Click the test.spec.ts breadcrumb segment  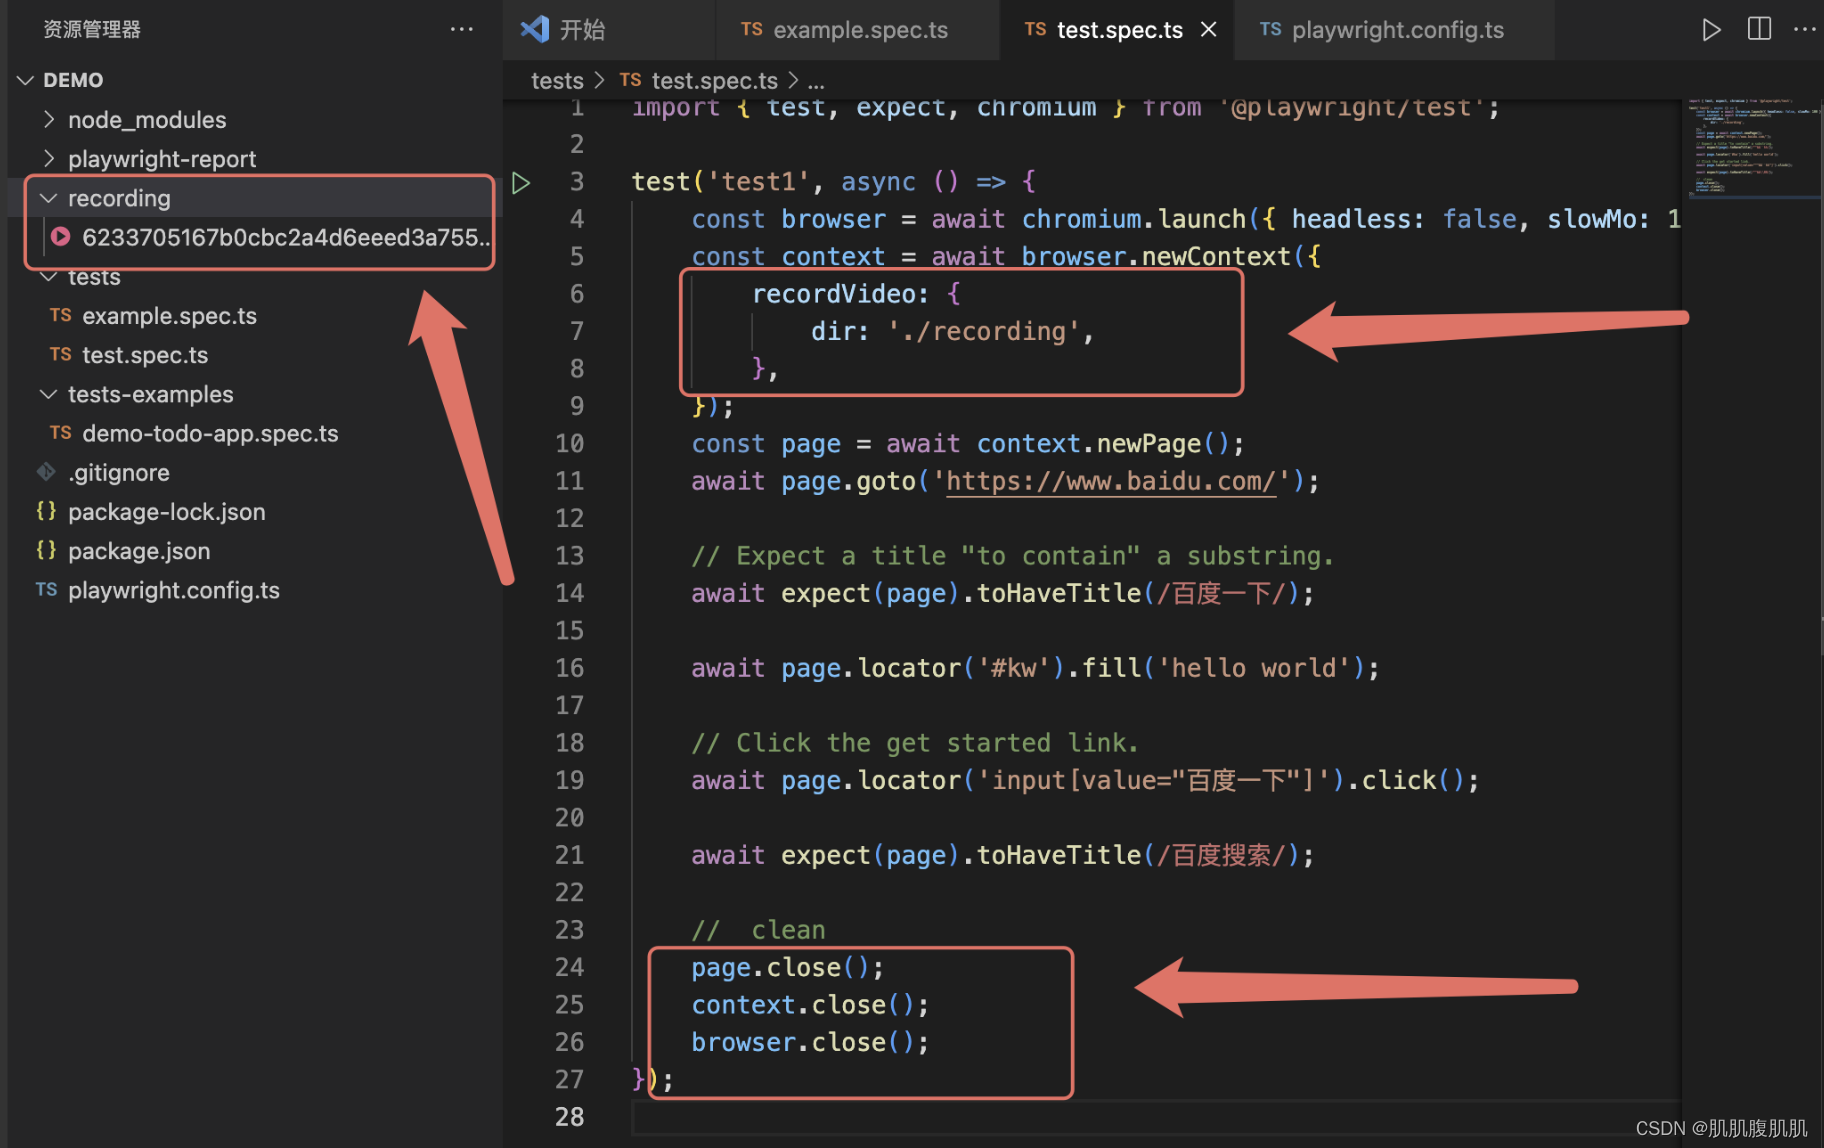(x=714, y=80)
